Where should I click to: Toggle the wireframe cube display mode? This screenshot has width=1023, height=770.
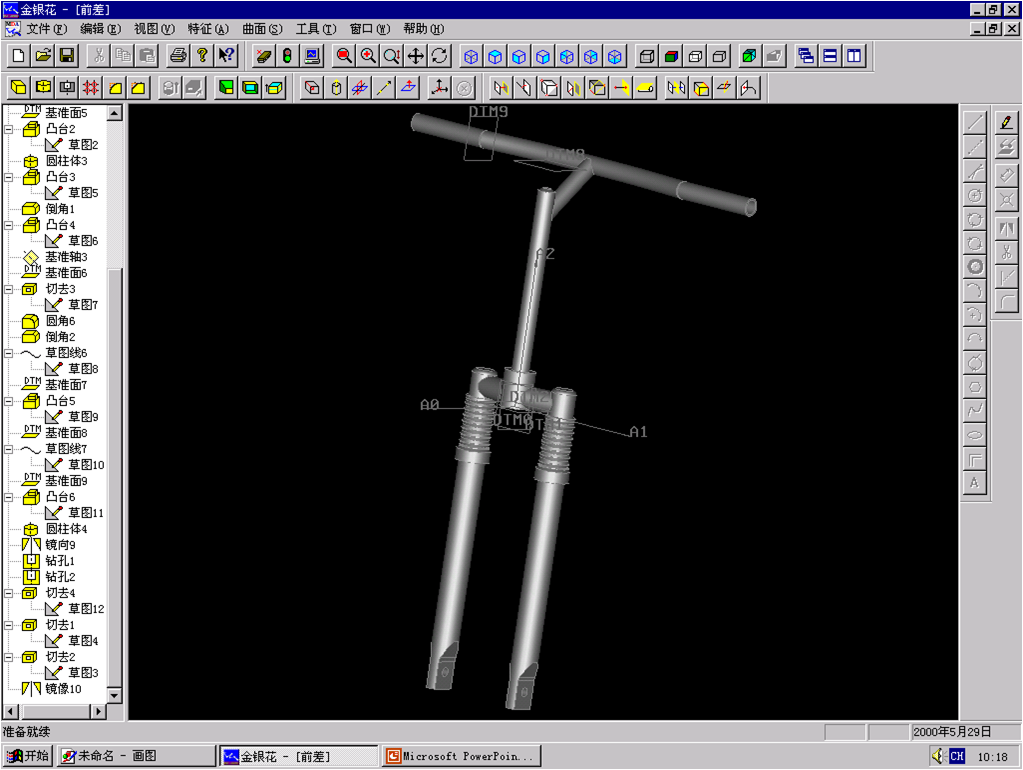coord(647,56)
